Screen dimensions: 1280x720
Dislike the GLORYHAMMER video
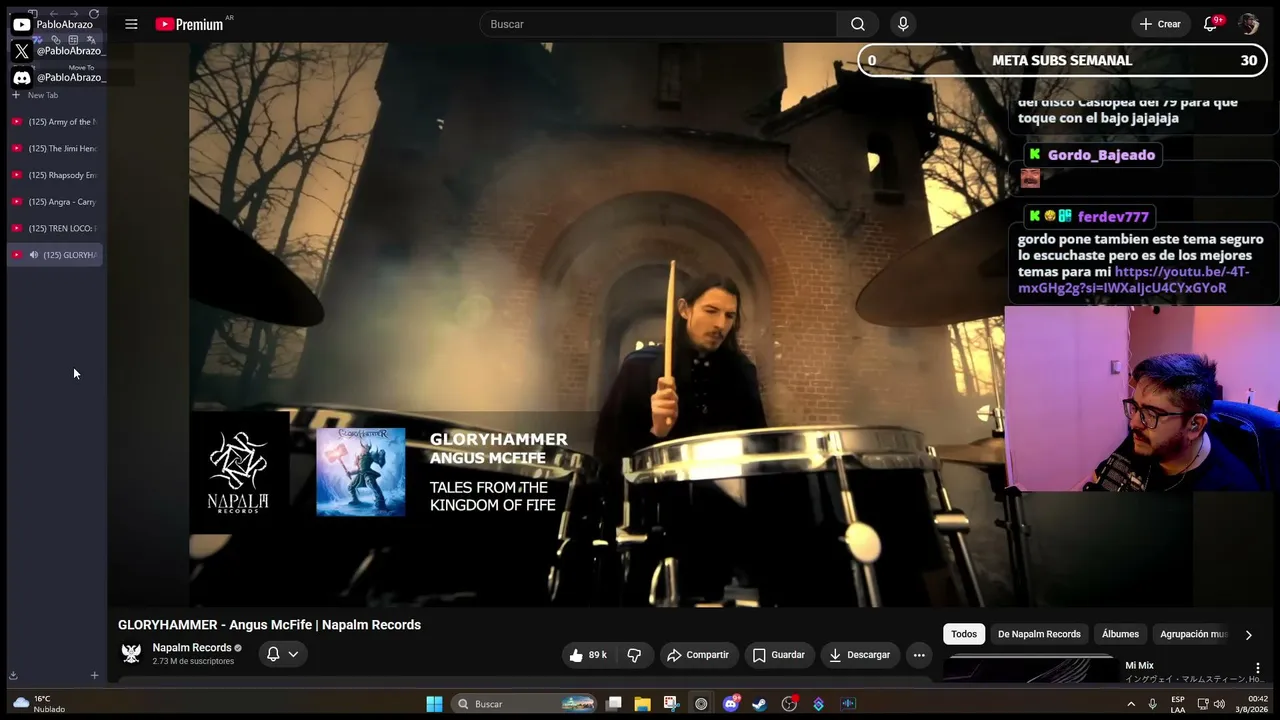pos(634,655)
